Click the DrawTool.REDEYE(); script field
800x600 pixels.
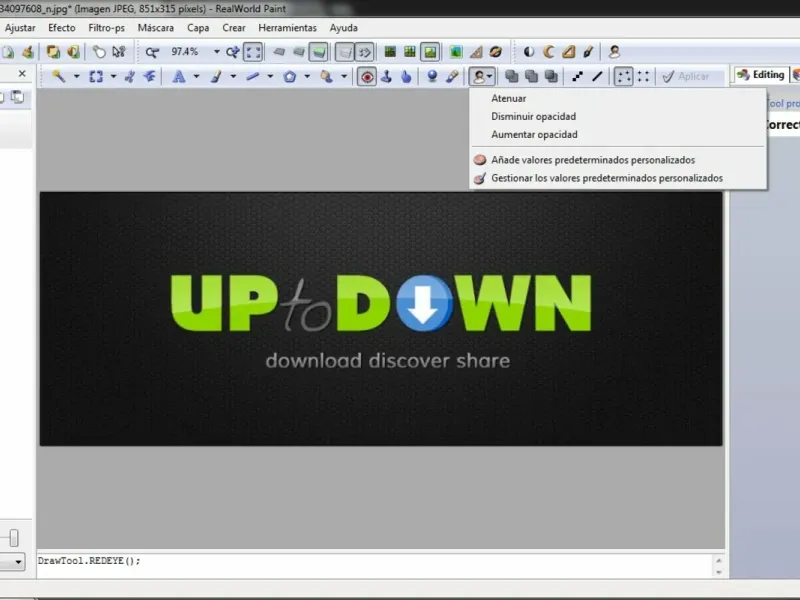pyautogui.click(x=375, y=564)
